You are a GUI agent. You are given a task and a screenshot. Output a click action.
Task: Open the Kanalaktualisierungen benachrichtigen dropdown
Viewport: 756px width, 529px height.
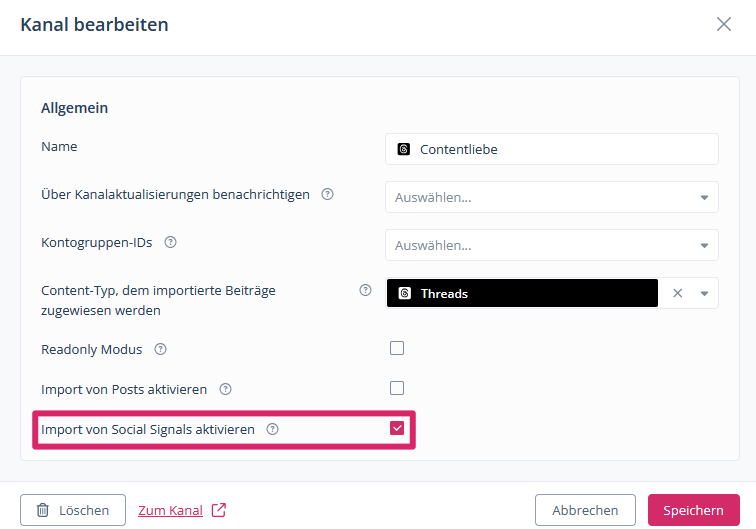[x=703, y=197]
